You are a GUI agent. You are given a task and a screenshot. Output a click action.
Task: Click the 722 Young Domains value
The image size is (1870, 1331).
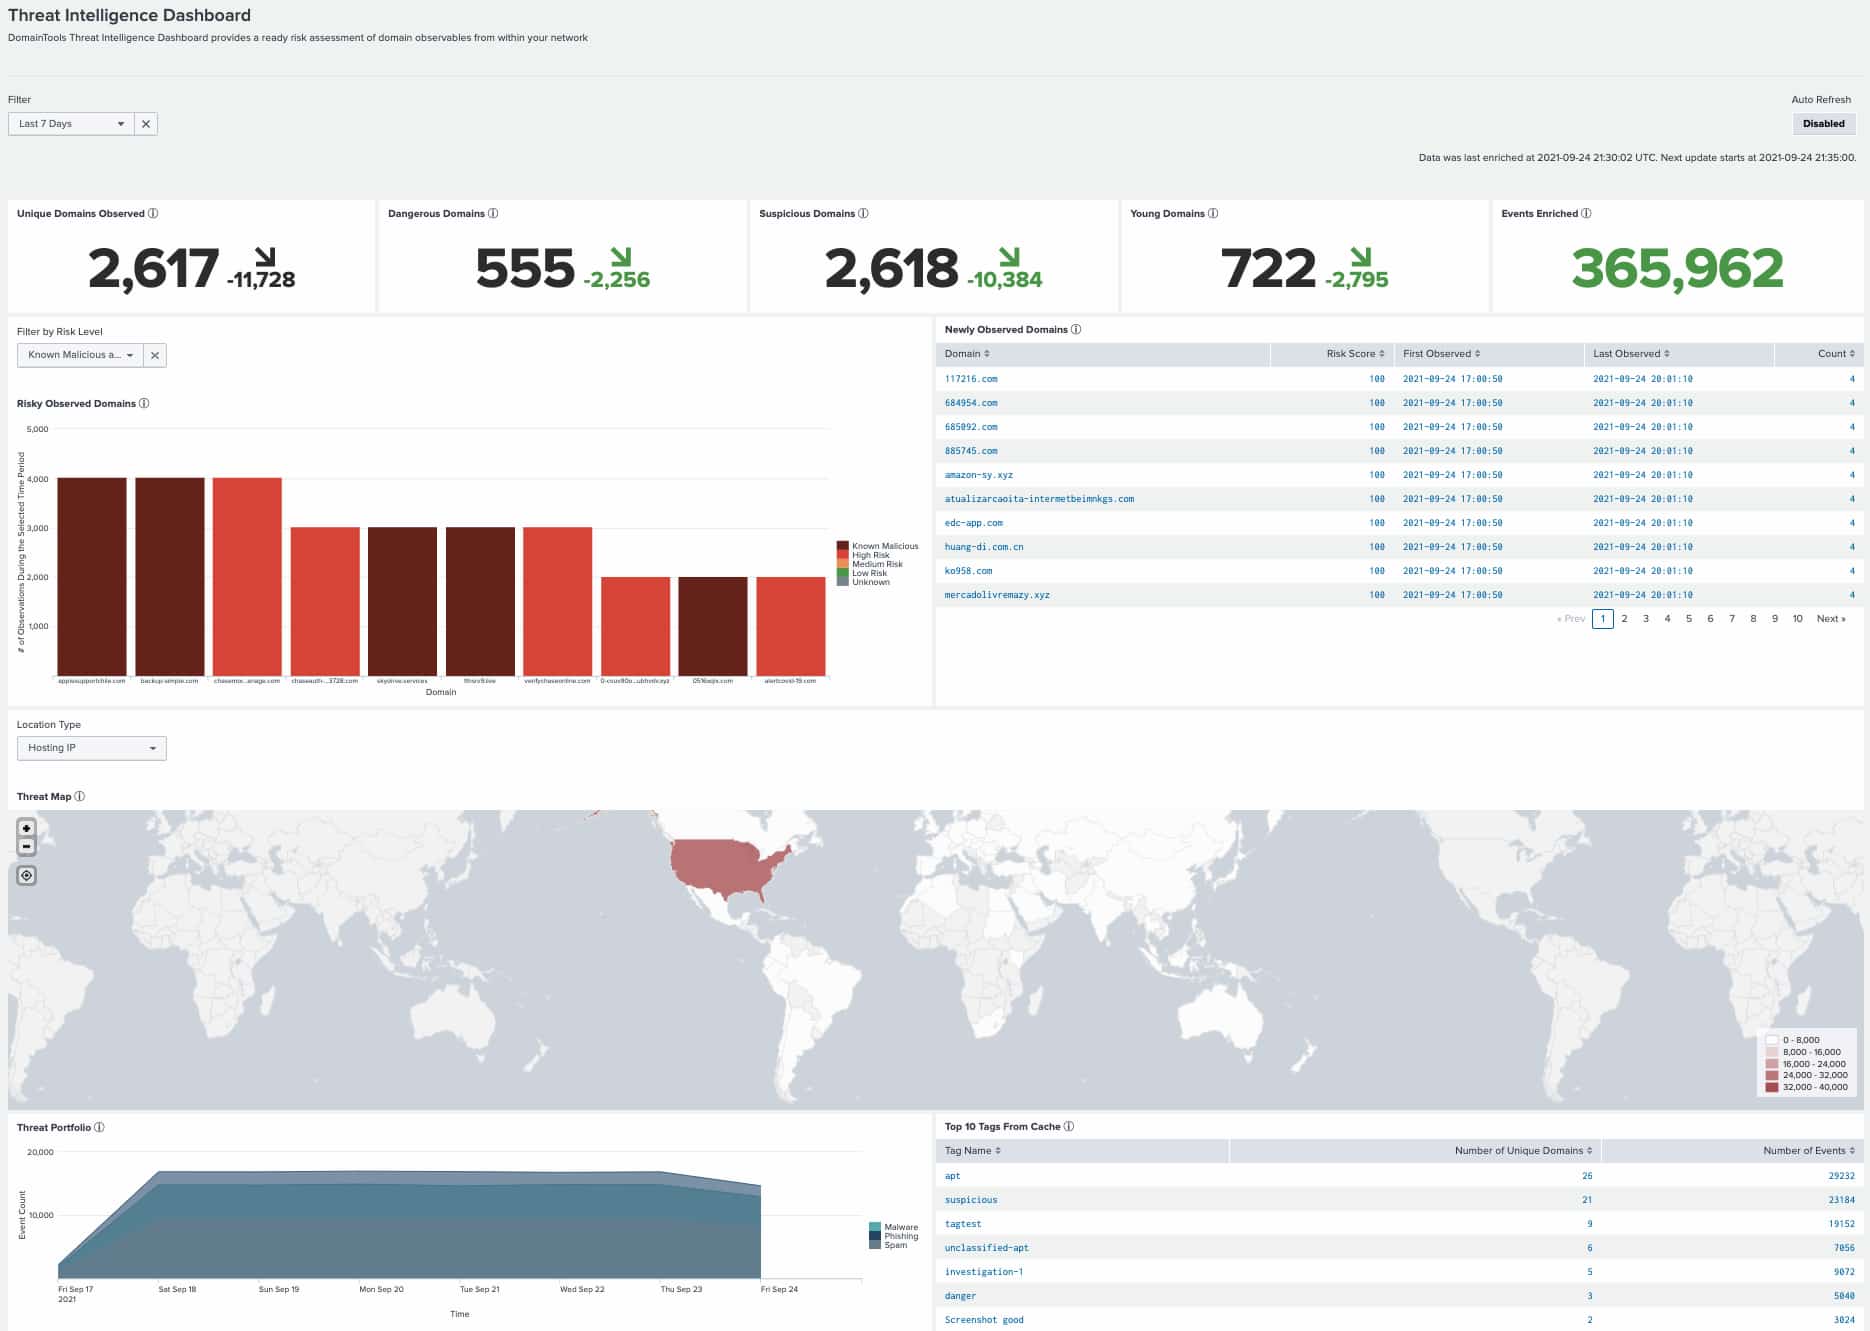click(1268, 268)
